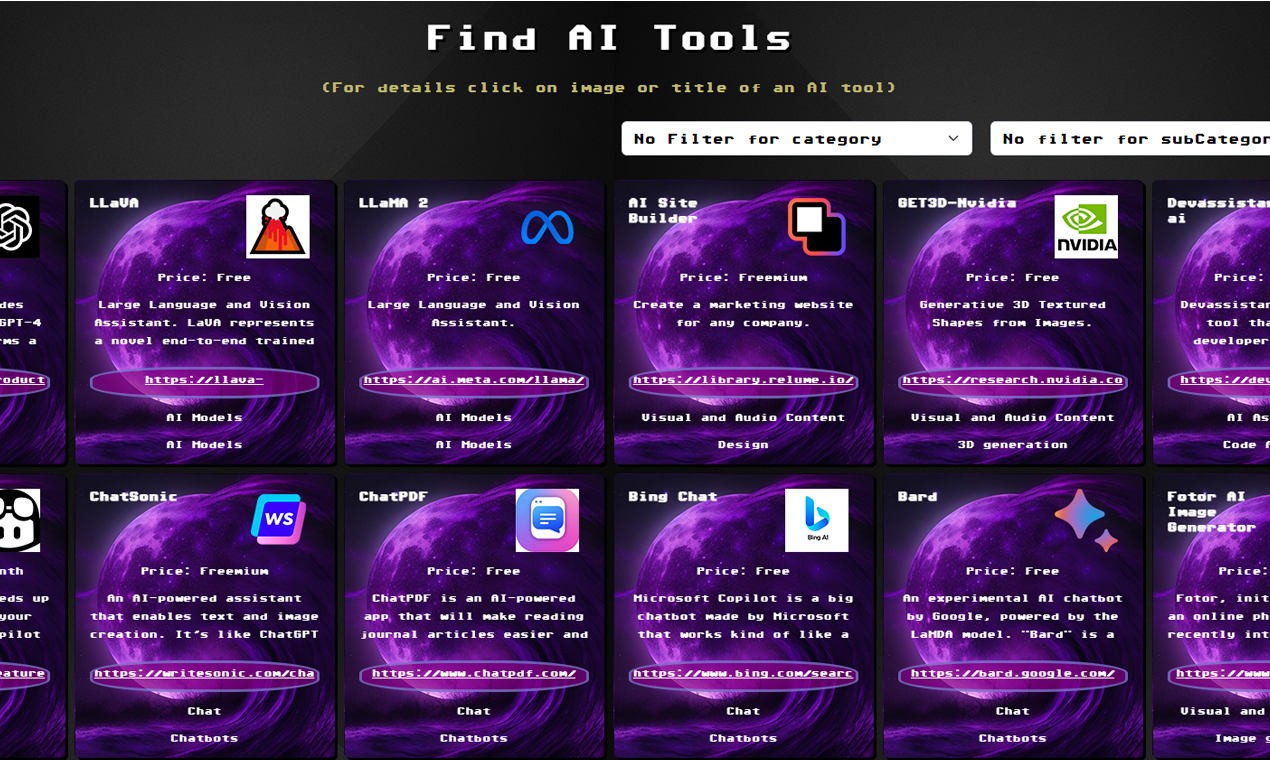Open the research.nvidia.com link
The width and height of the screenshot is (1270, 760).
click(1012, 380)
